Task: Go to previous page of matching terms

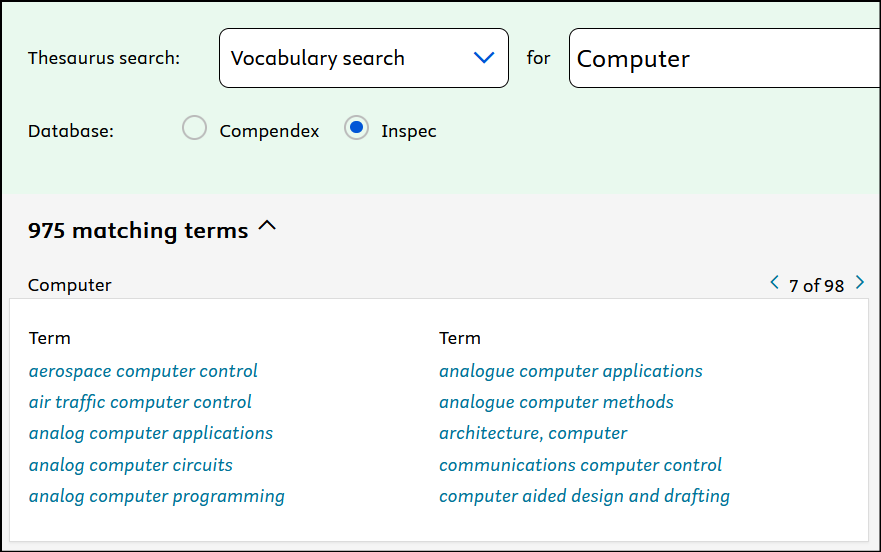Action: tap(774, 284)
